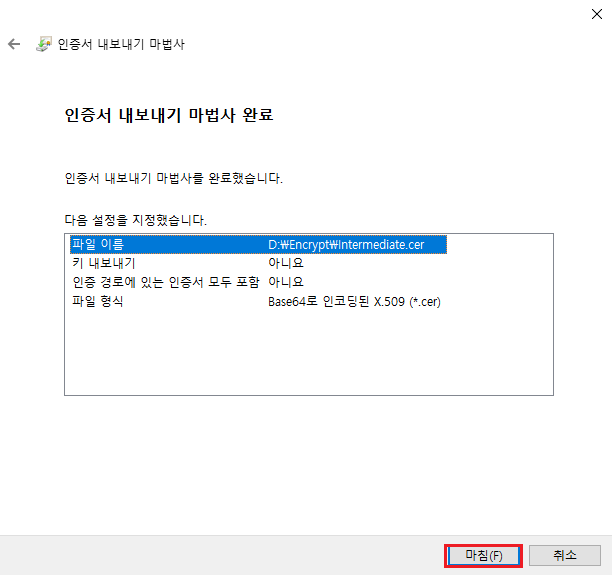Viewport: 613px width, 575px height.
Task: Click the 마침(F) finish button
Action: (483, 555)
